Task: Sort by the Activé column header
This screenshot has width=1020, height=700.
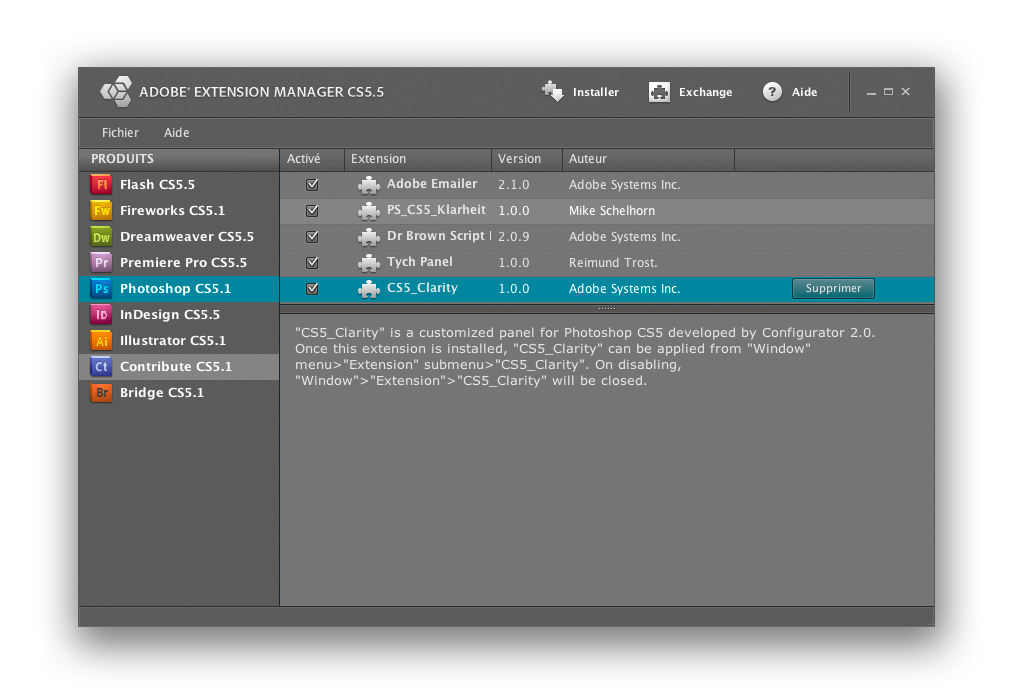Action: pos(312,159)
